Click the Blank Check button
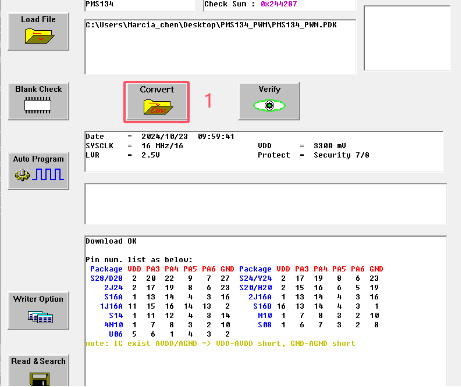The width and height of the screenshot is (461, 387). click(38, 101)
